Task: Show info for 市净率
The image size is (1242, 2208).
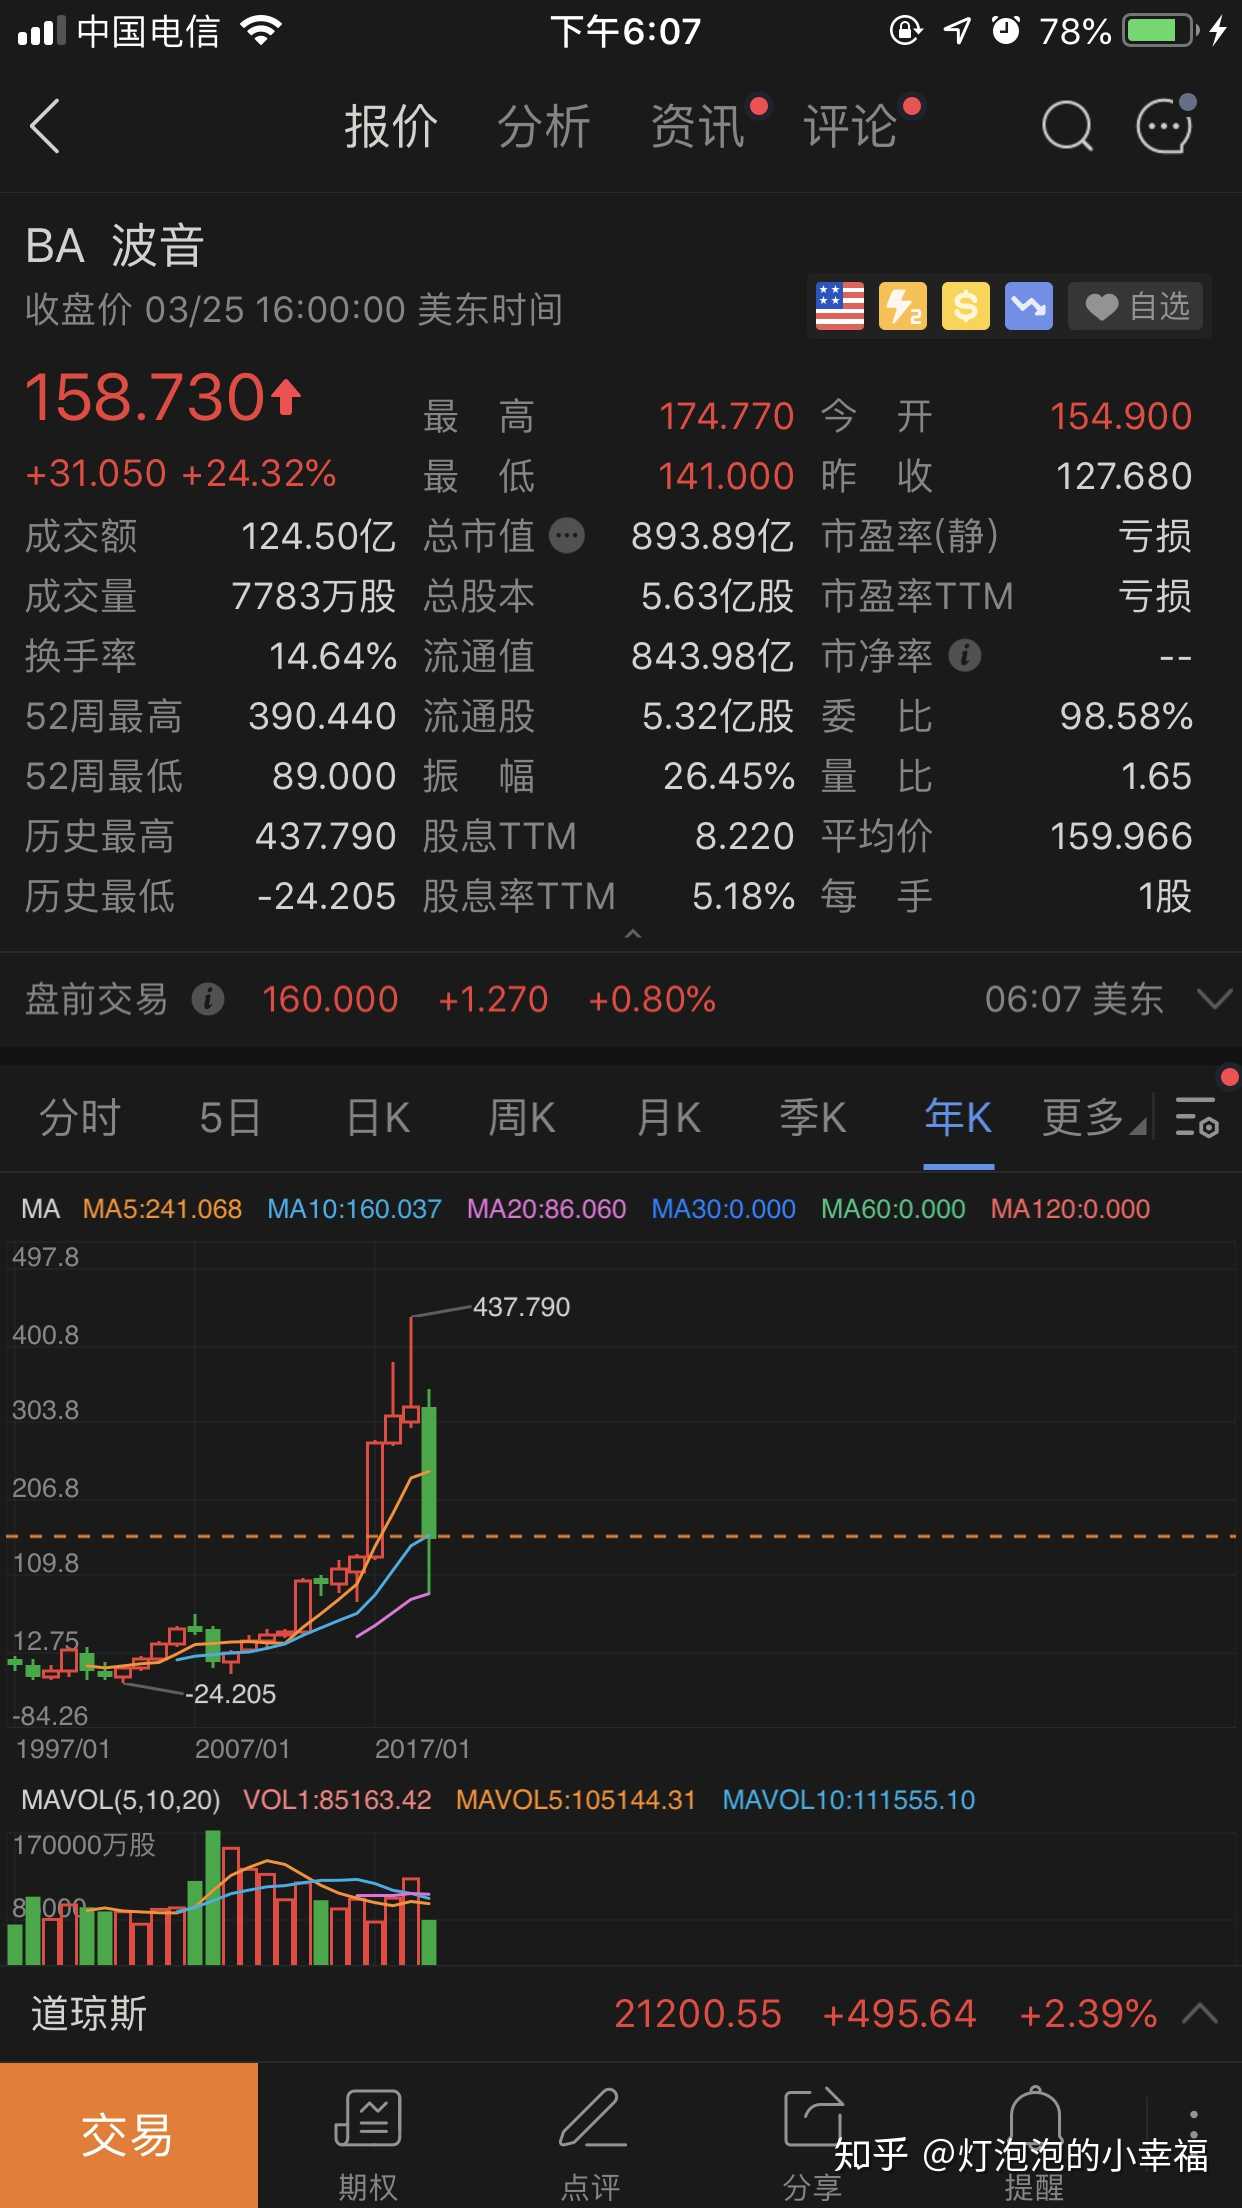Action: [x=964, y=656]
